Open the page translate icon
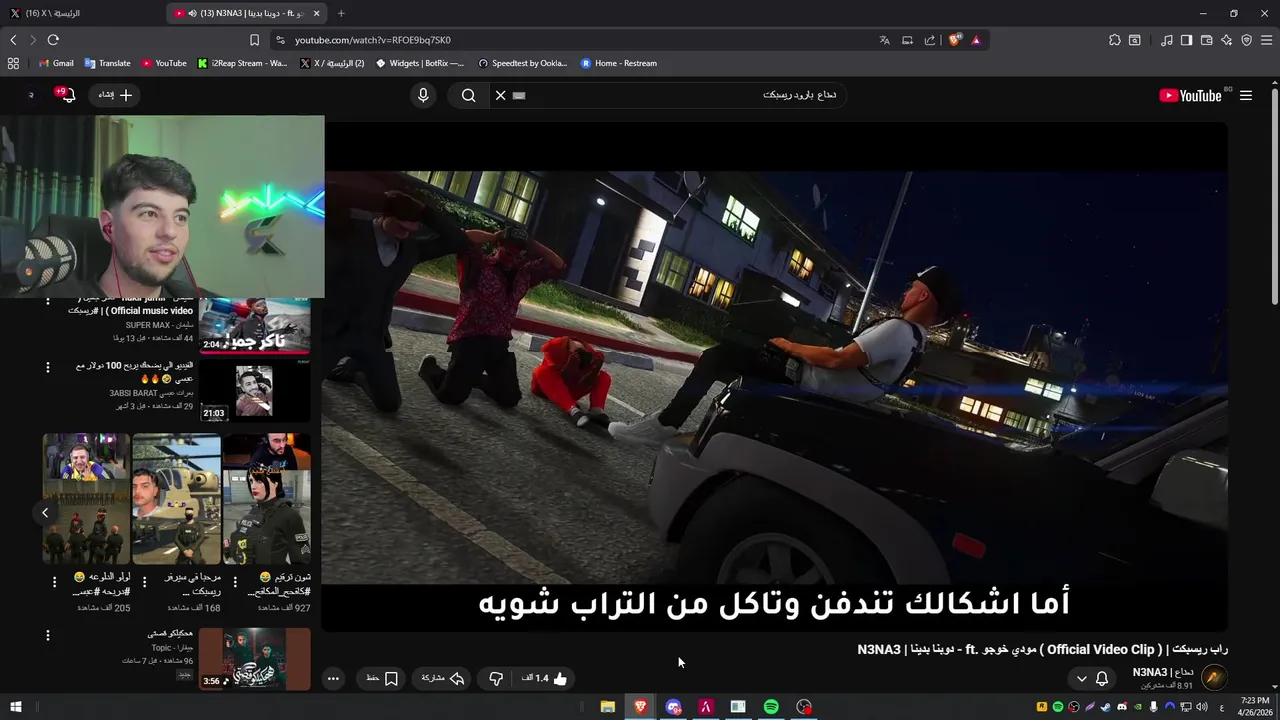This screenshot has height=720, width=1280. [884, 40]
